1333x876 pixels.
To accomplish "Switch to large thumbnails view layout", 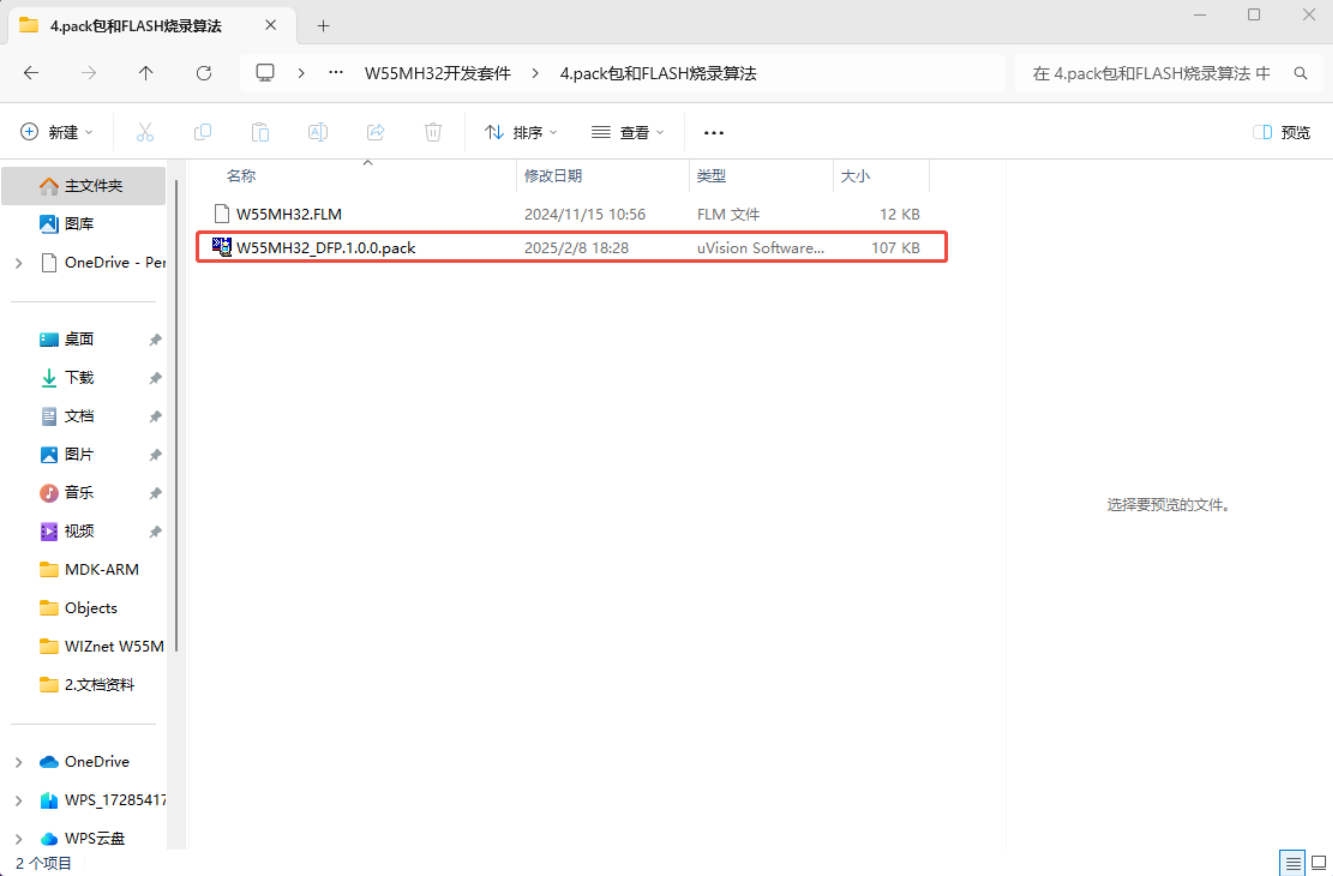I will click(1319, 863).
